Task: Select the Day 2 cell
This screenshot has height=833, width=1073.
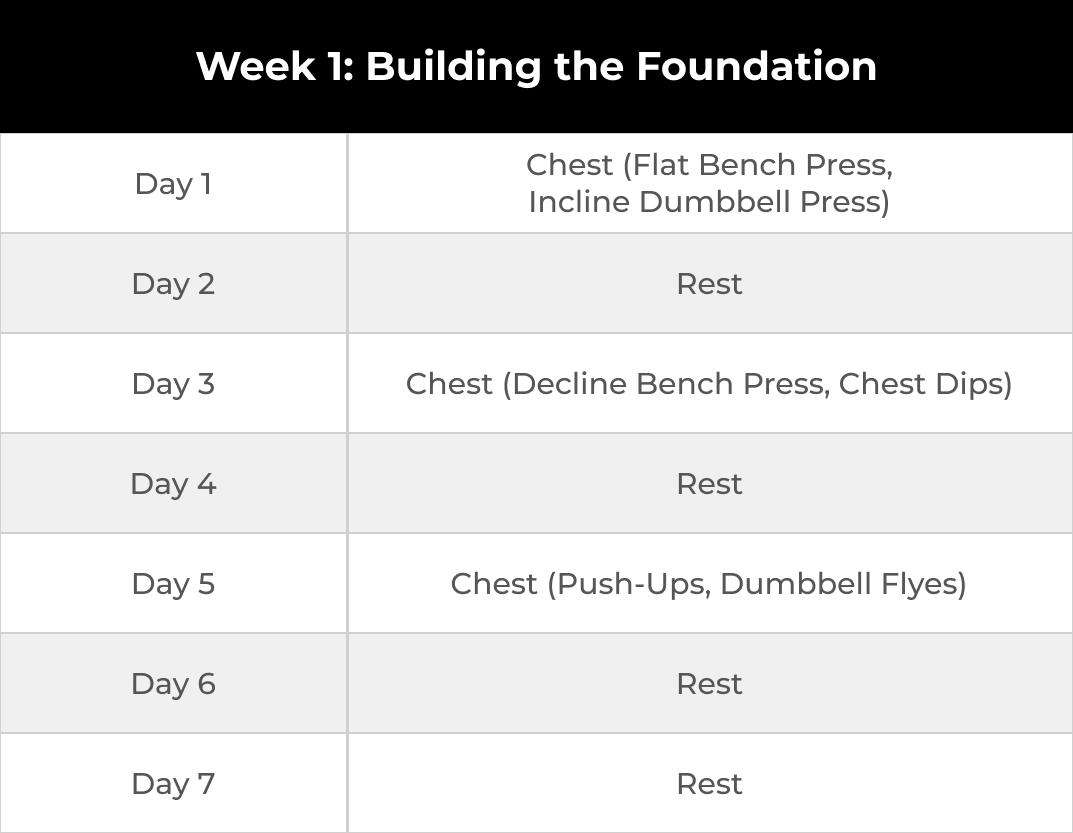Action: coord(173,284)
